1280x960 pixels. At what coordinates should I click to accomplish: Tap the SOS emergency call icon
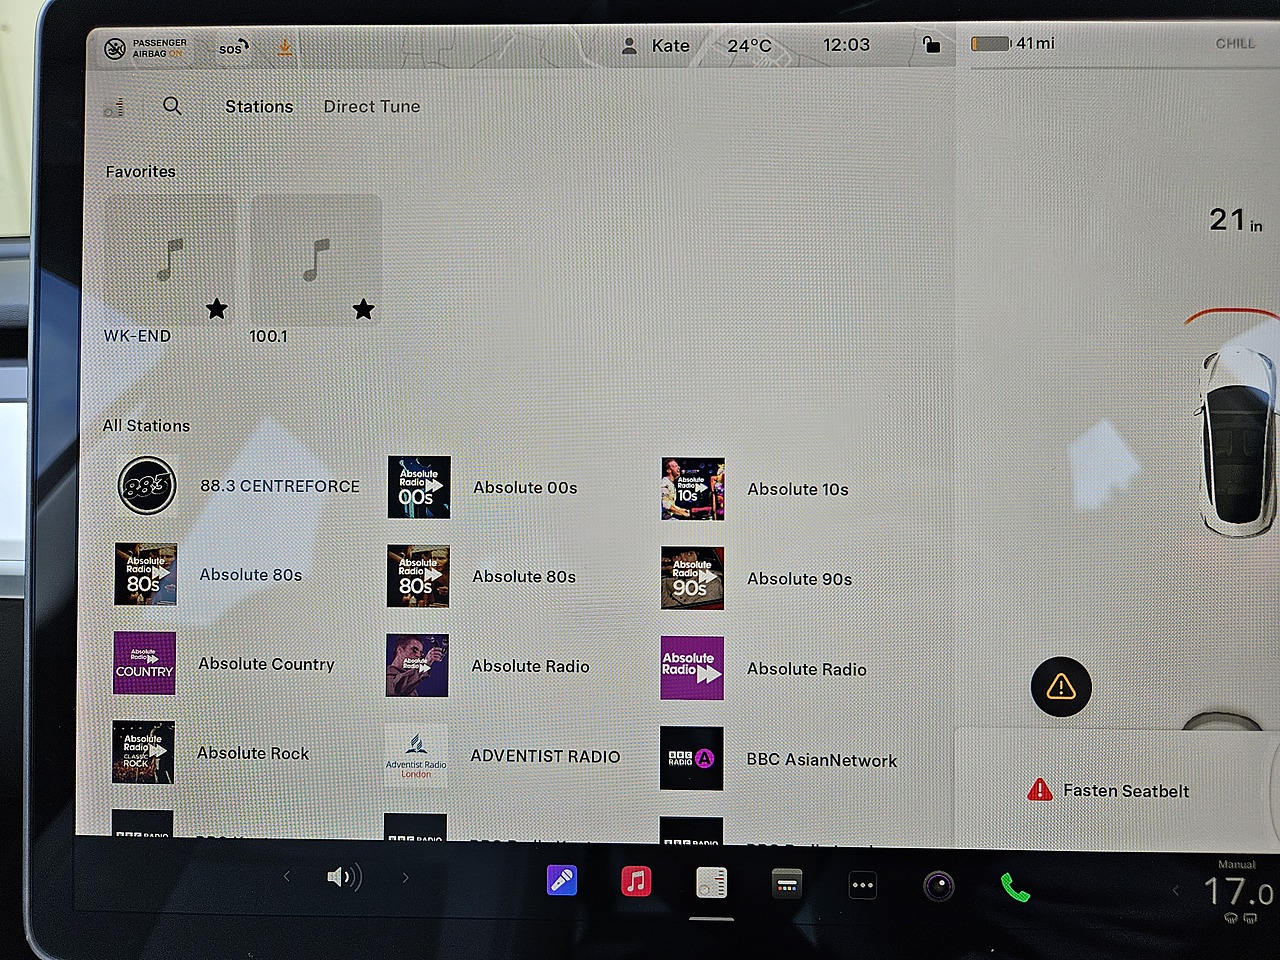coord(234,47)
